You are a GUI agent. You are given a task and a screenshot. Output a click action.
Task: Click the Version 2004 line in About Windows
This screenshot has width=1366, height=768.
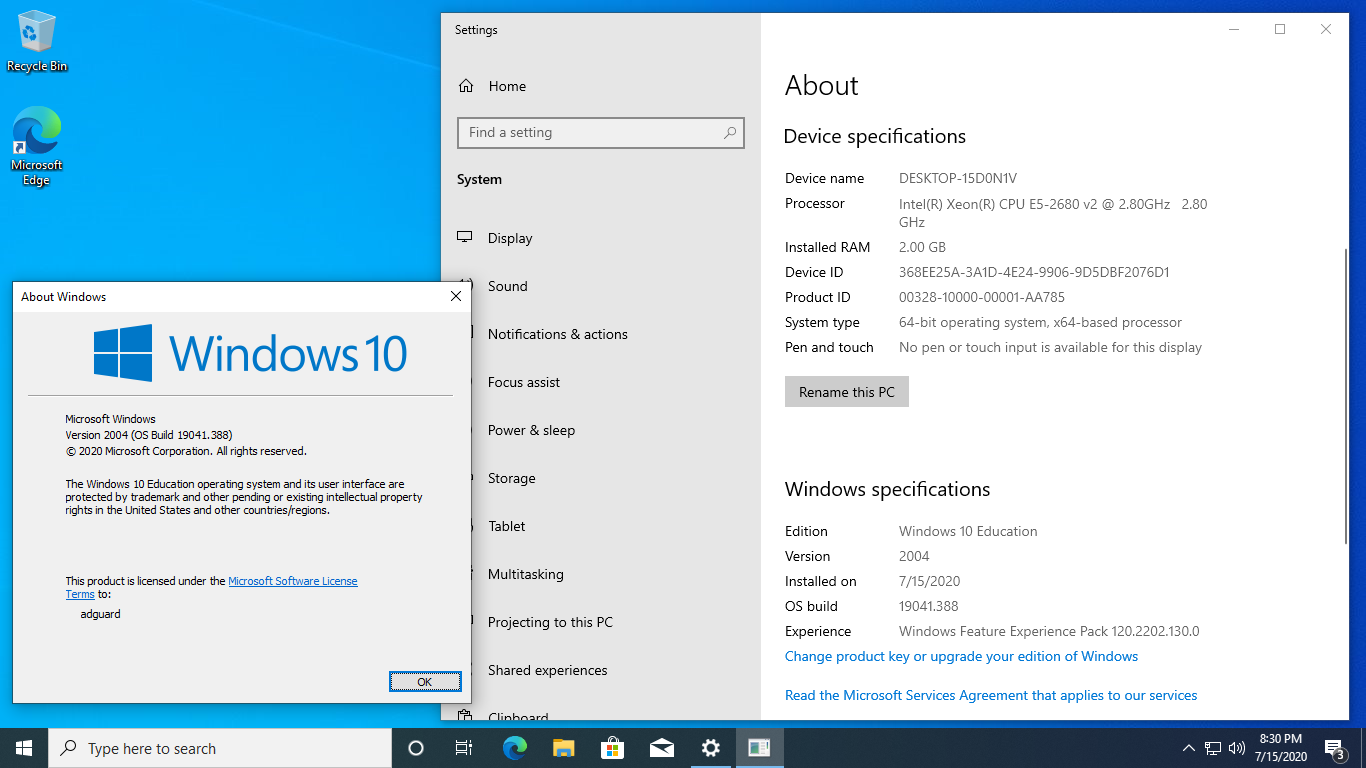pos(149,435)
